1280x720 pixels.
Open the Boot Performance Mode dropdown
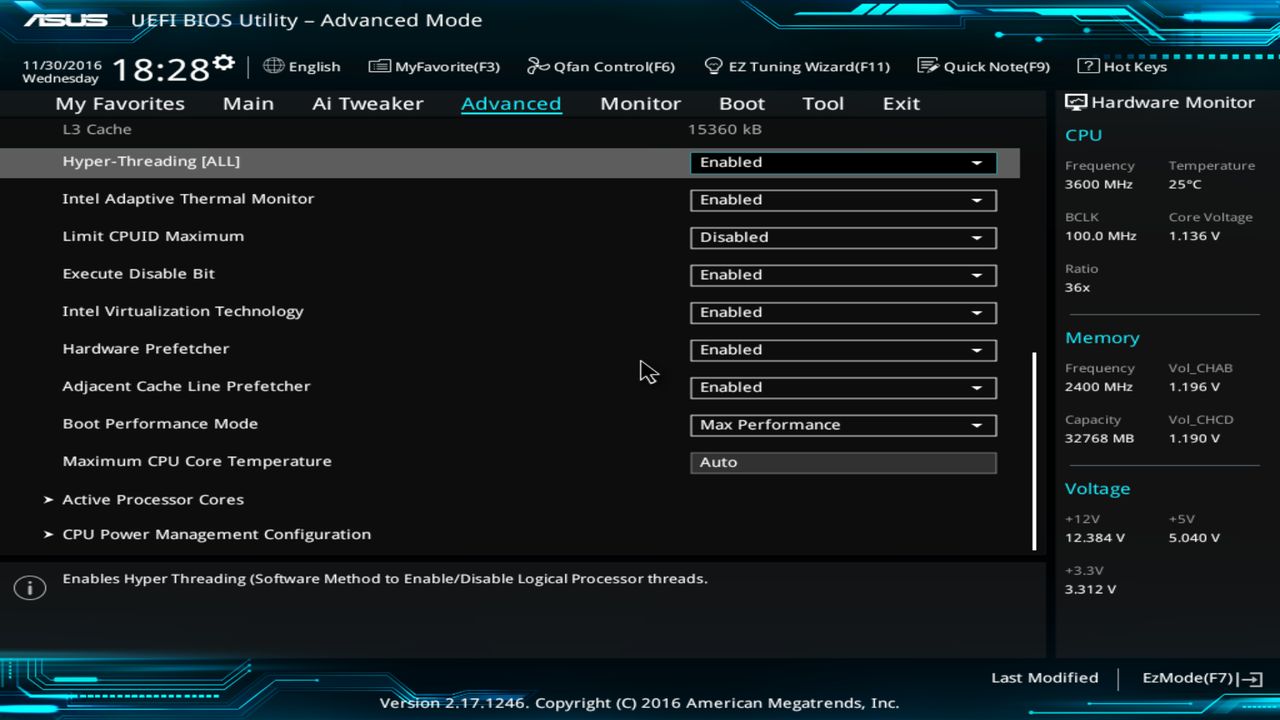[x=842, y=425]
